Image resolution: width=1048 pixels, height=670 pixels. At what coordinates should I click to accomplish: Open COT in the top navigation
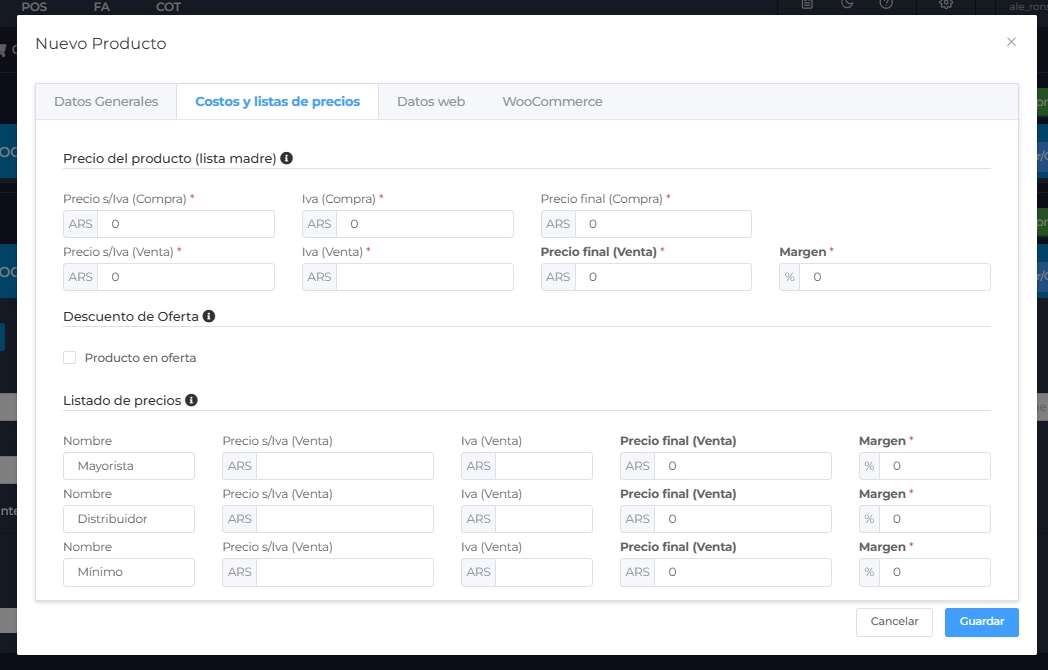click(168, 7)
